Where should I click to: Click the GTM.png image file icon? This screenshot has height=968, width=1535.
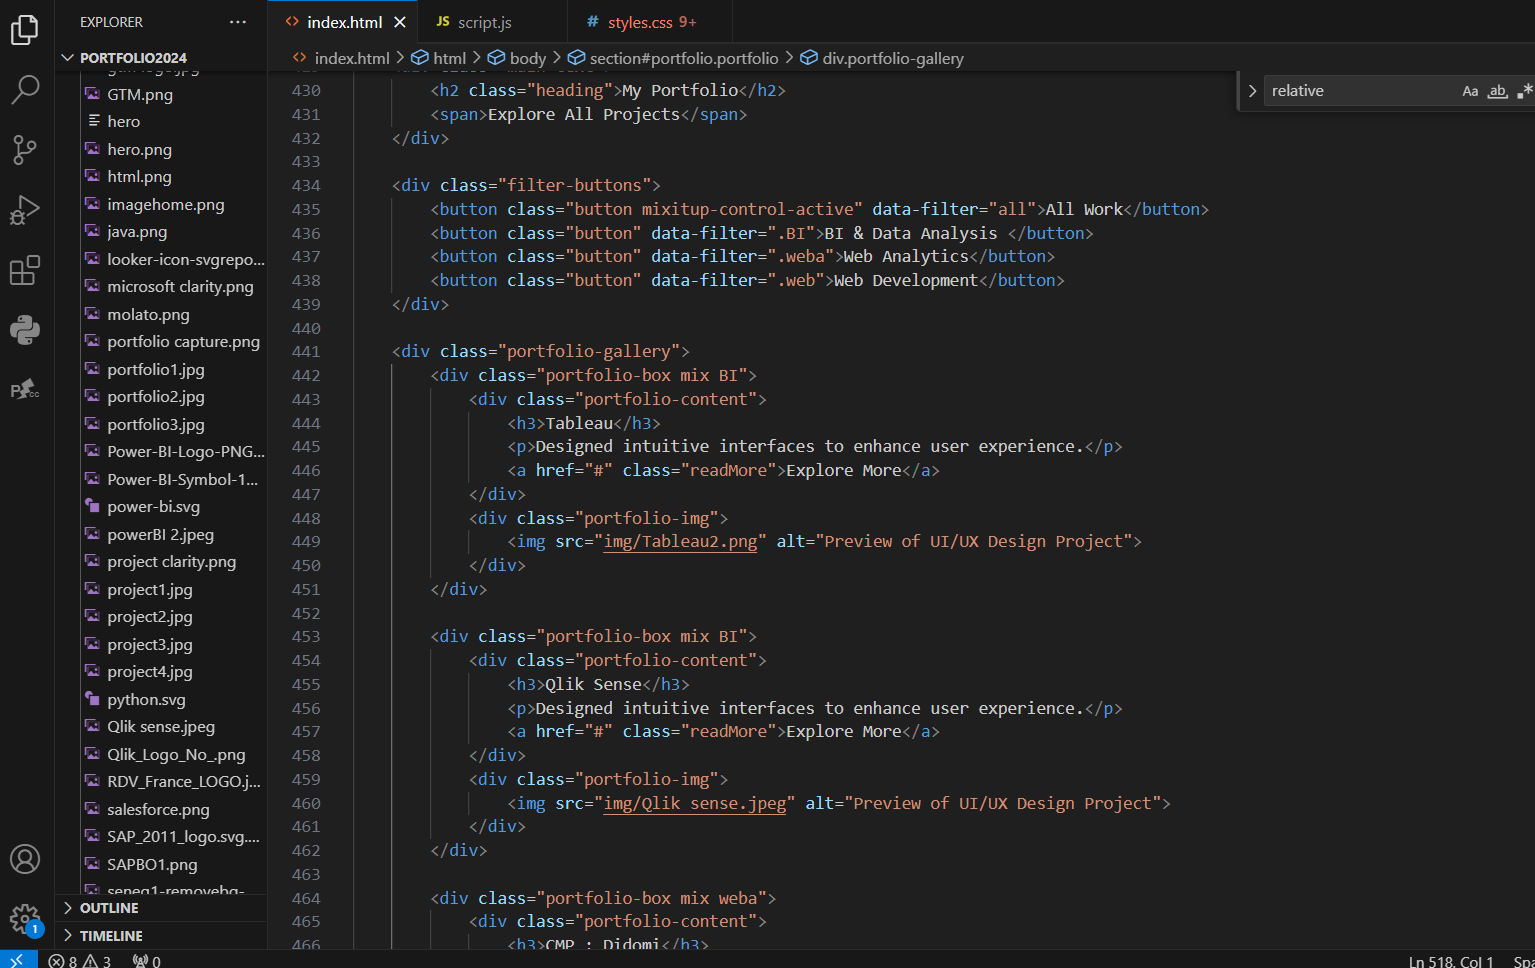coord(92,94)
